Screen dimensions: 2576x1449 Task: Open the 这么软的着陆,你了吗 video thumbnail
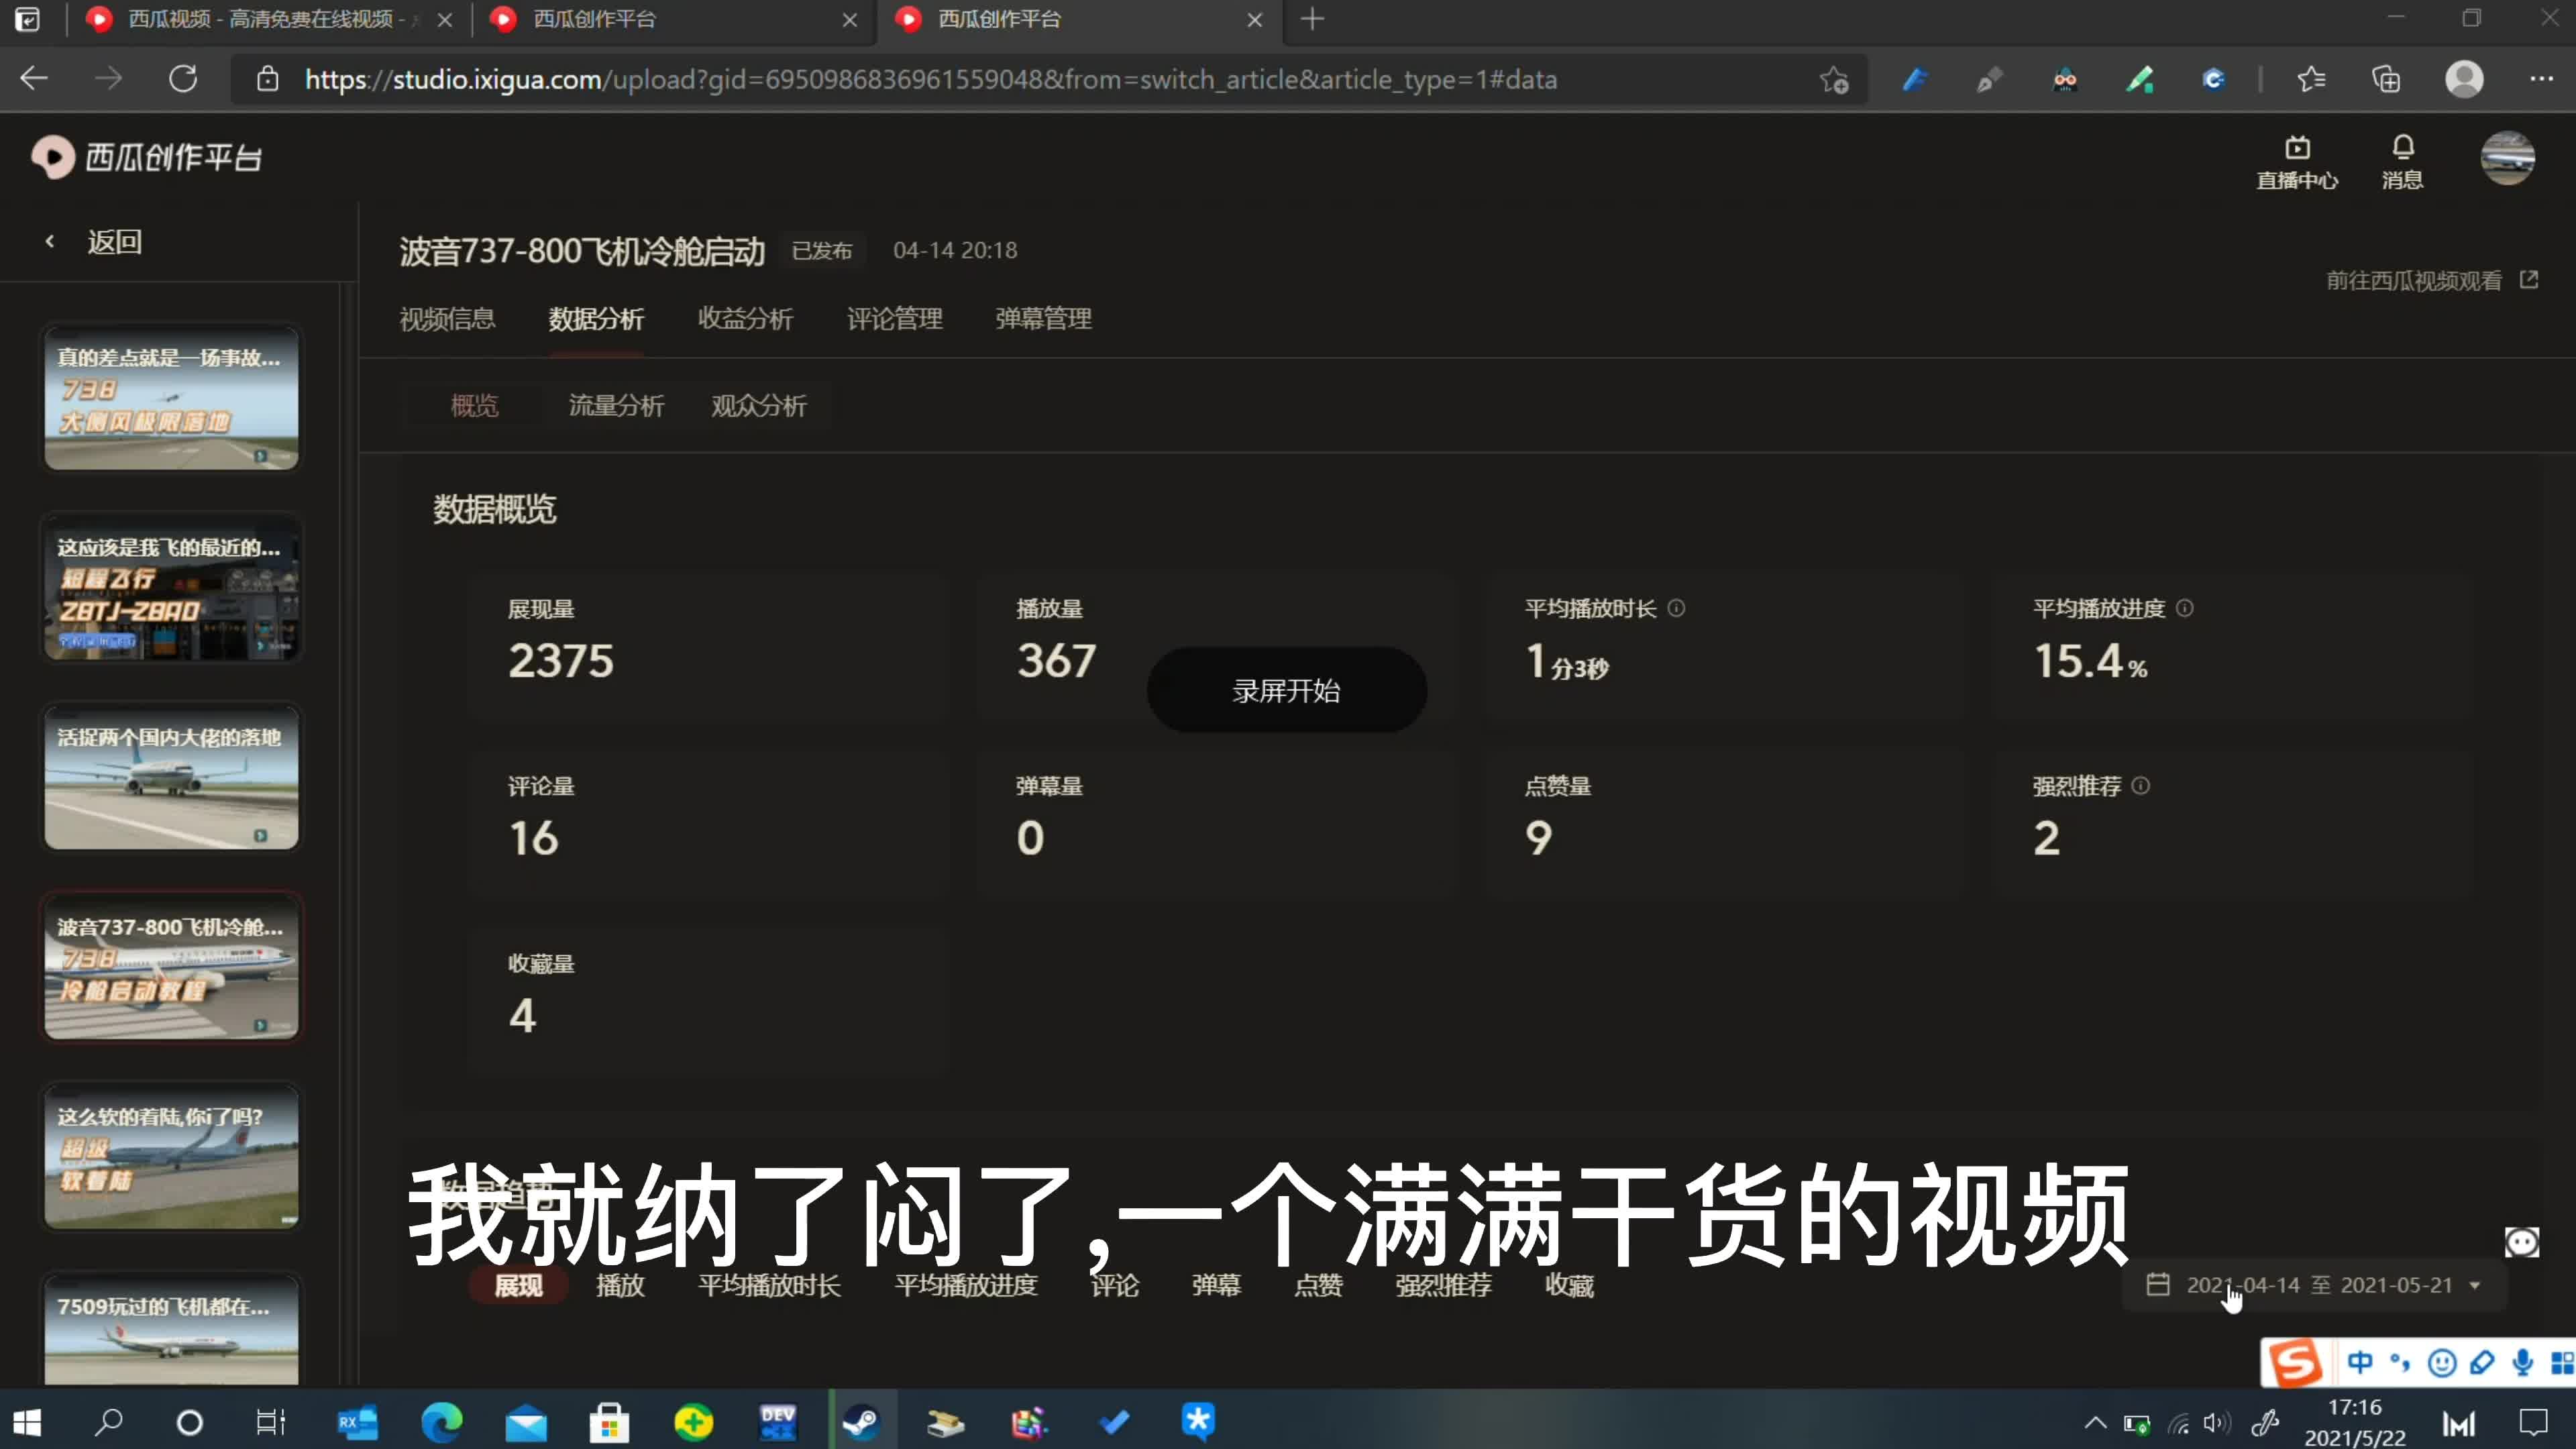[x=171, y=1158]
